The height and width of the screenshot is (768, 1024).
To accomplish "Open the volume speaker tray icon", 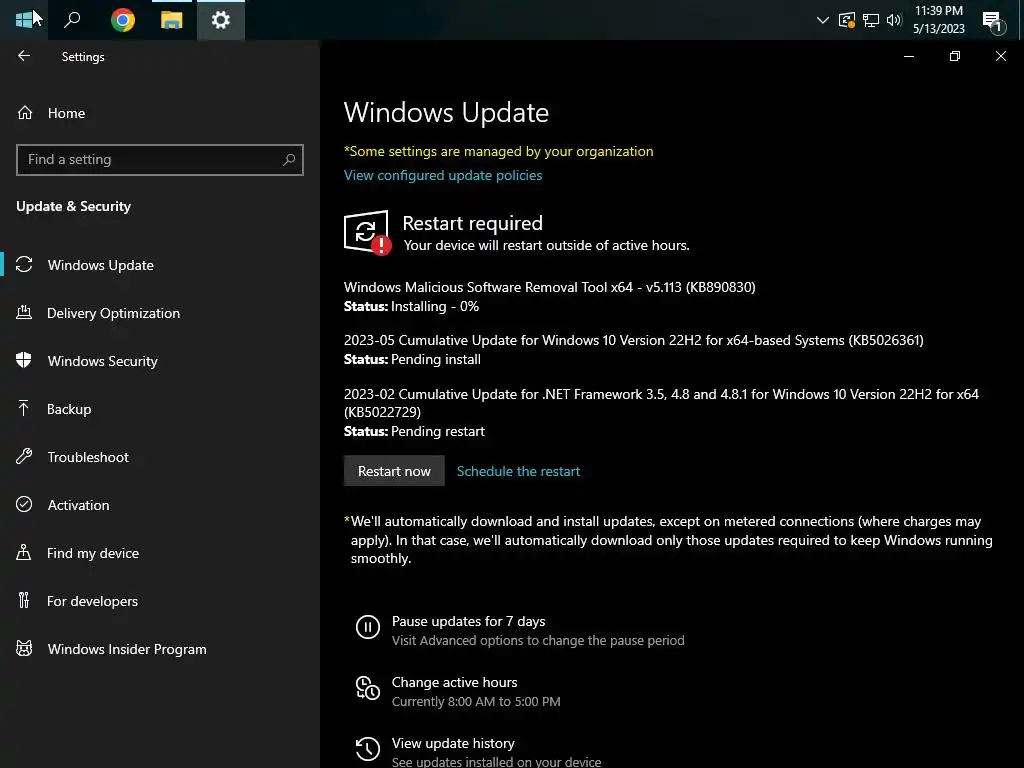I will click(x=894, y=20).
